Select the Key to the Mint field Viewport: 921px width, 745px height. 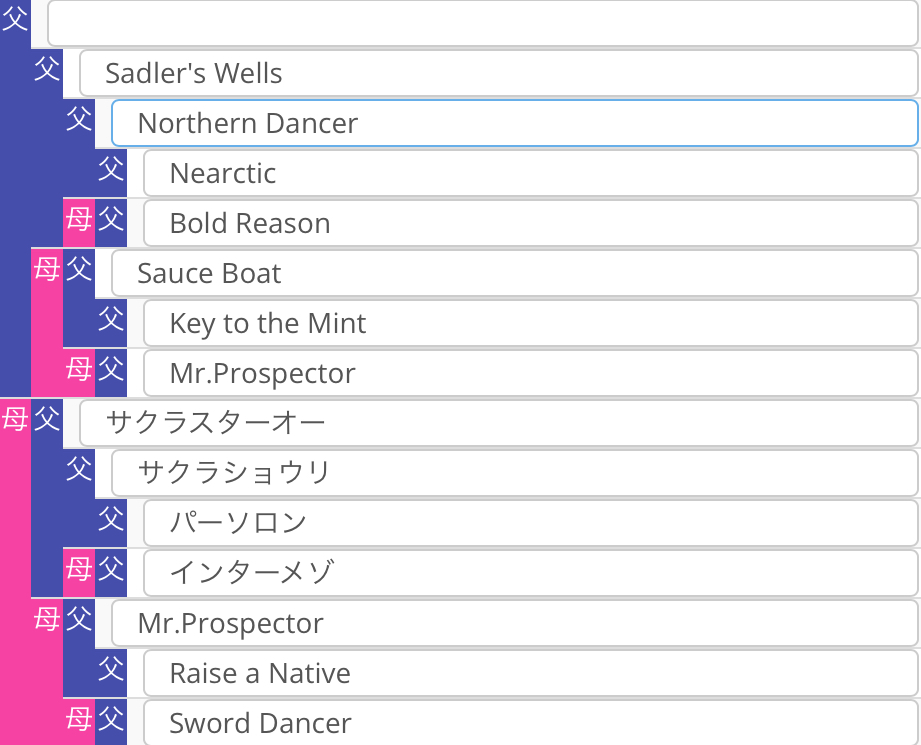click(x=530, y=323)
